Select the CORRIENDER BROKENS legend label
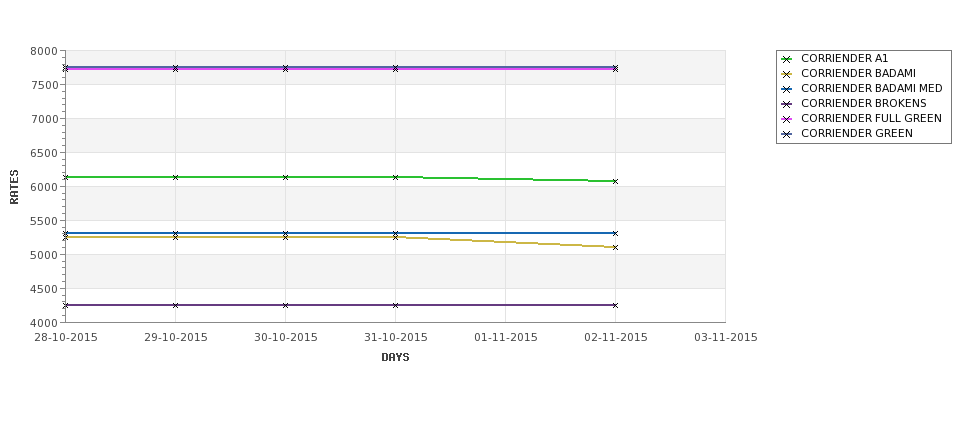975x429 pixels. (x=864, y=103)
